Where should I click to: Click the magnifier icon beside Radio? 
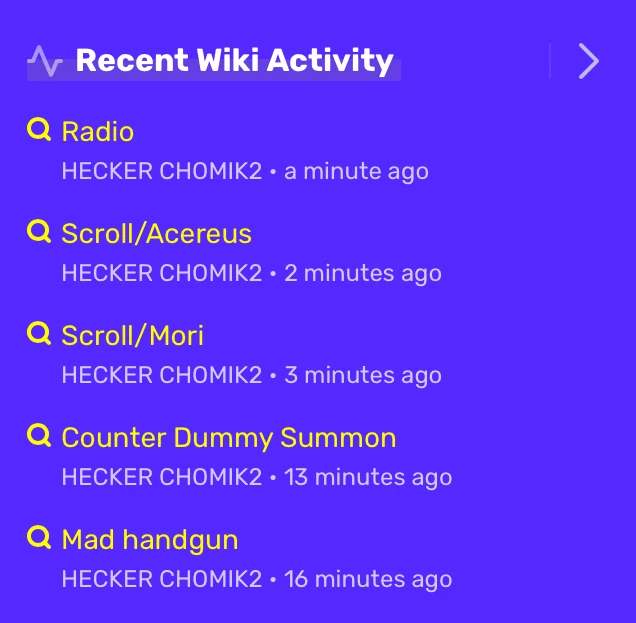click(x=39, y=130)
